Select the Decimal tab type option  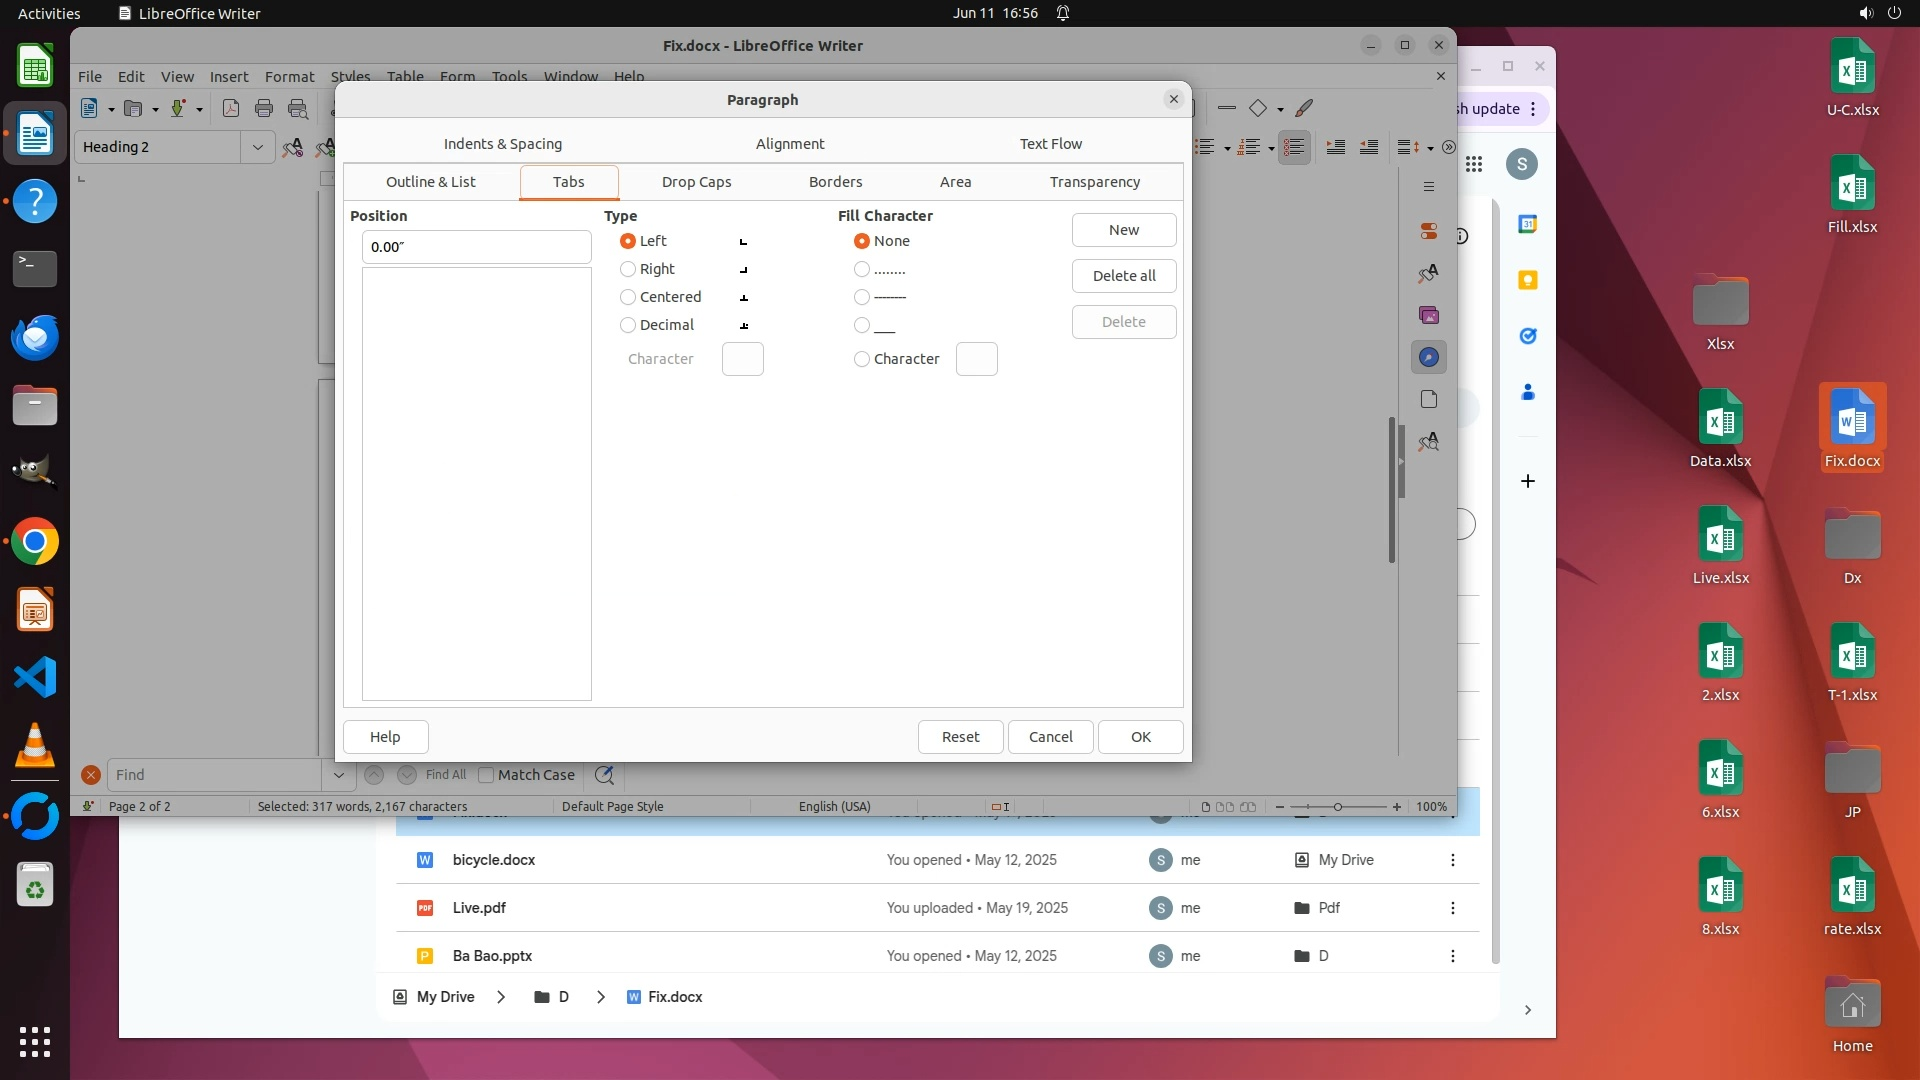click(x=628, y=325)
